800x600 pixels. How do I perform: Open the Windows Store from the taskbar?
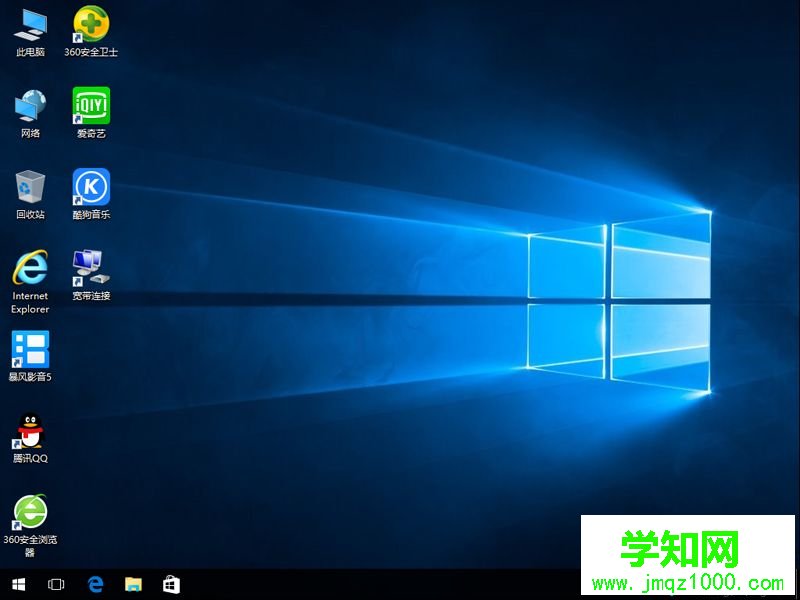[171, 583]
